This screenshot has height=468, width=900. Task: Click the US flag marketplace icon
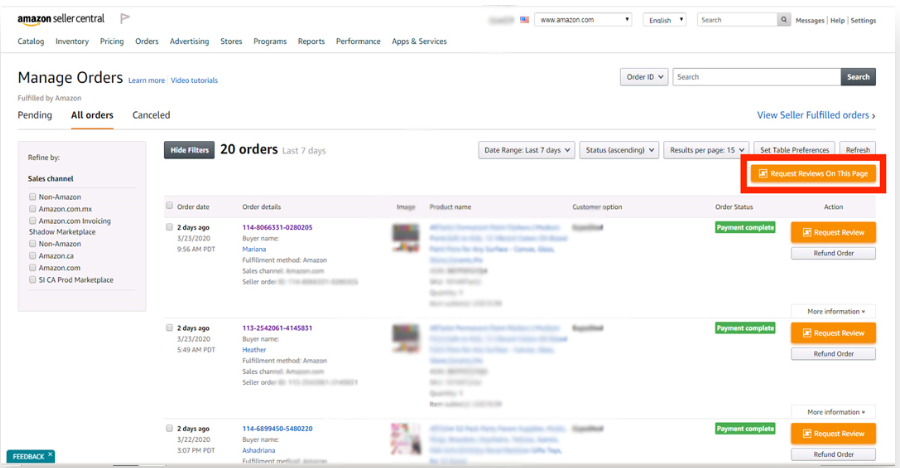click(x=524, y=20)
